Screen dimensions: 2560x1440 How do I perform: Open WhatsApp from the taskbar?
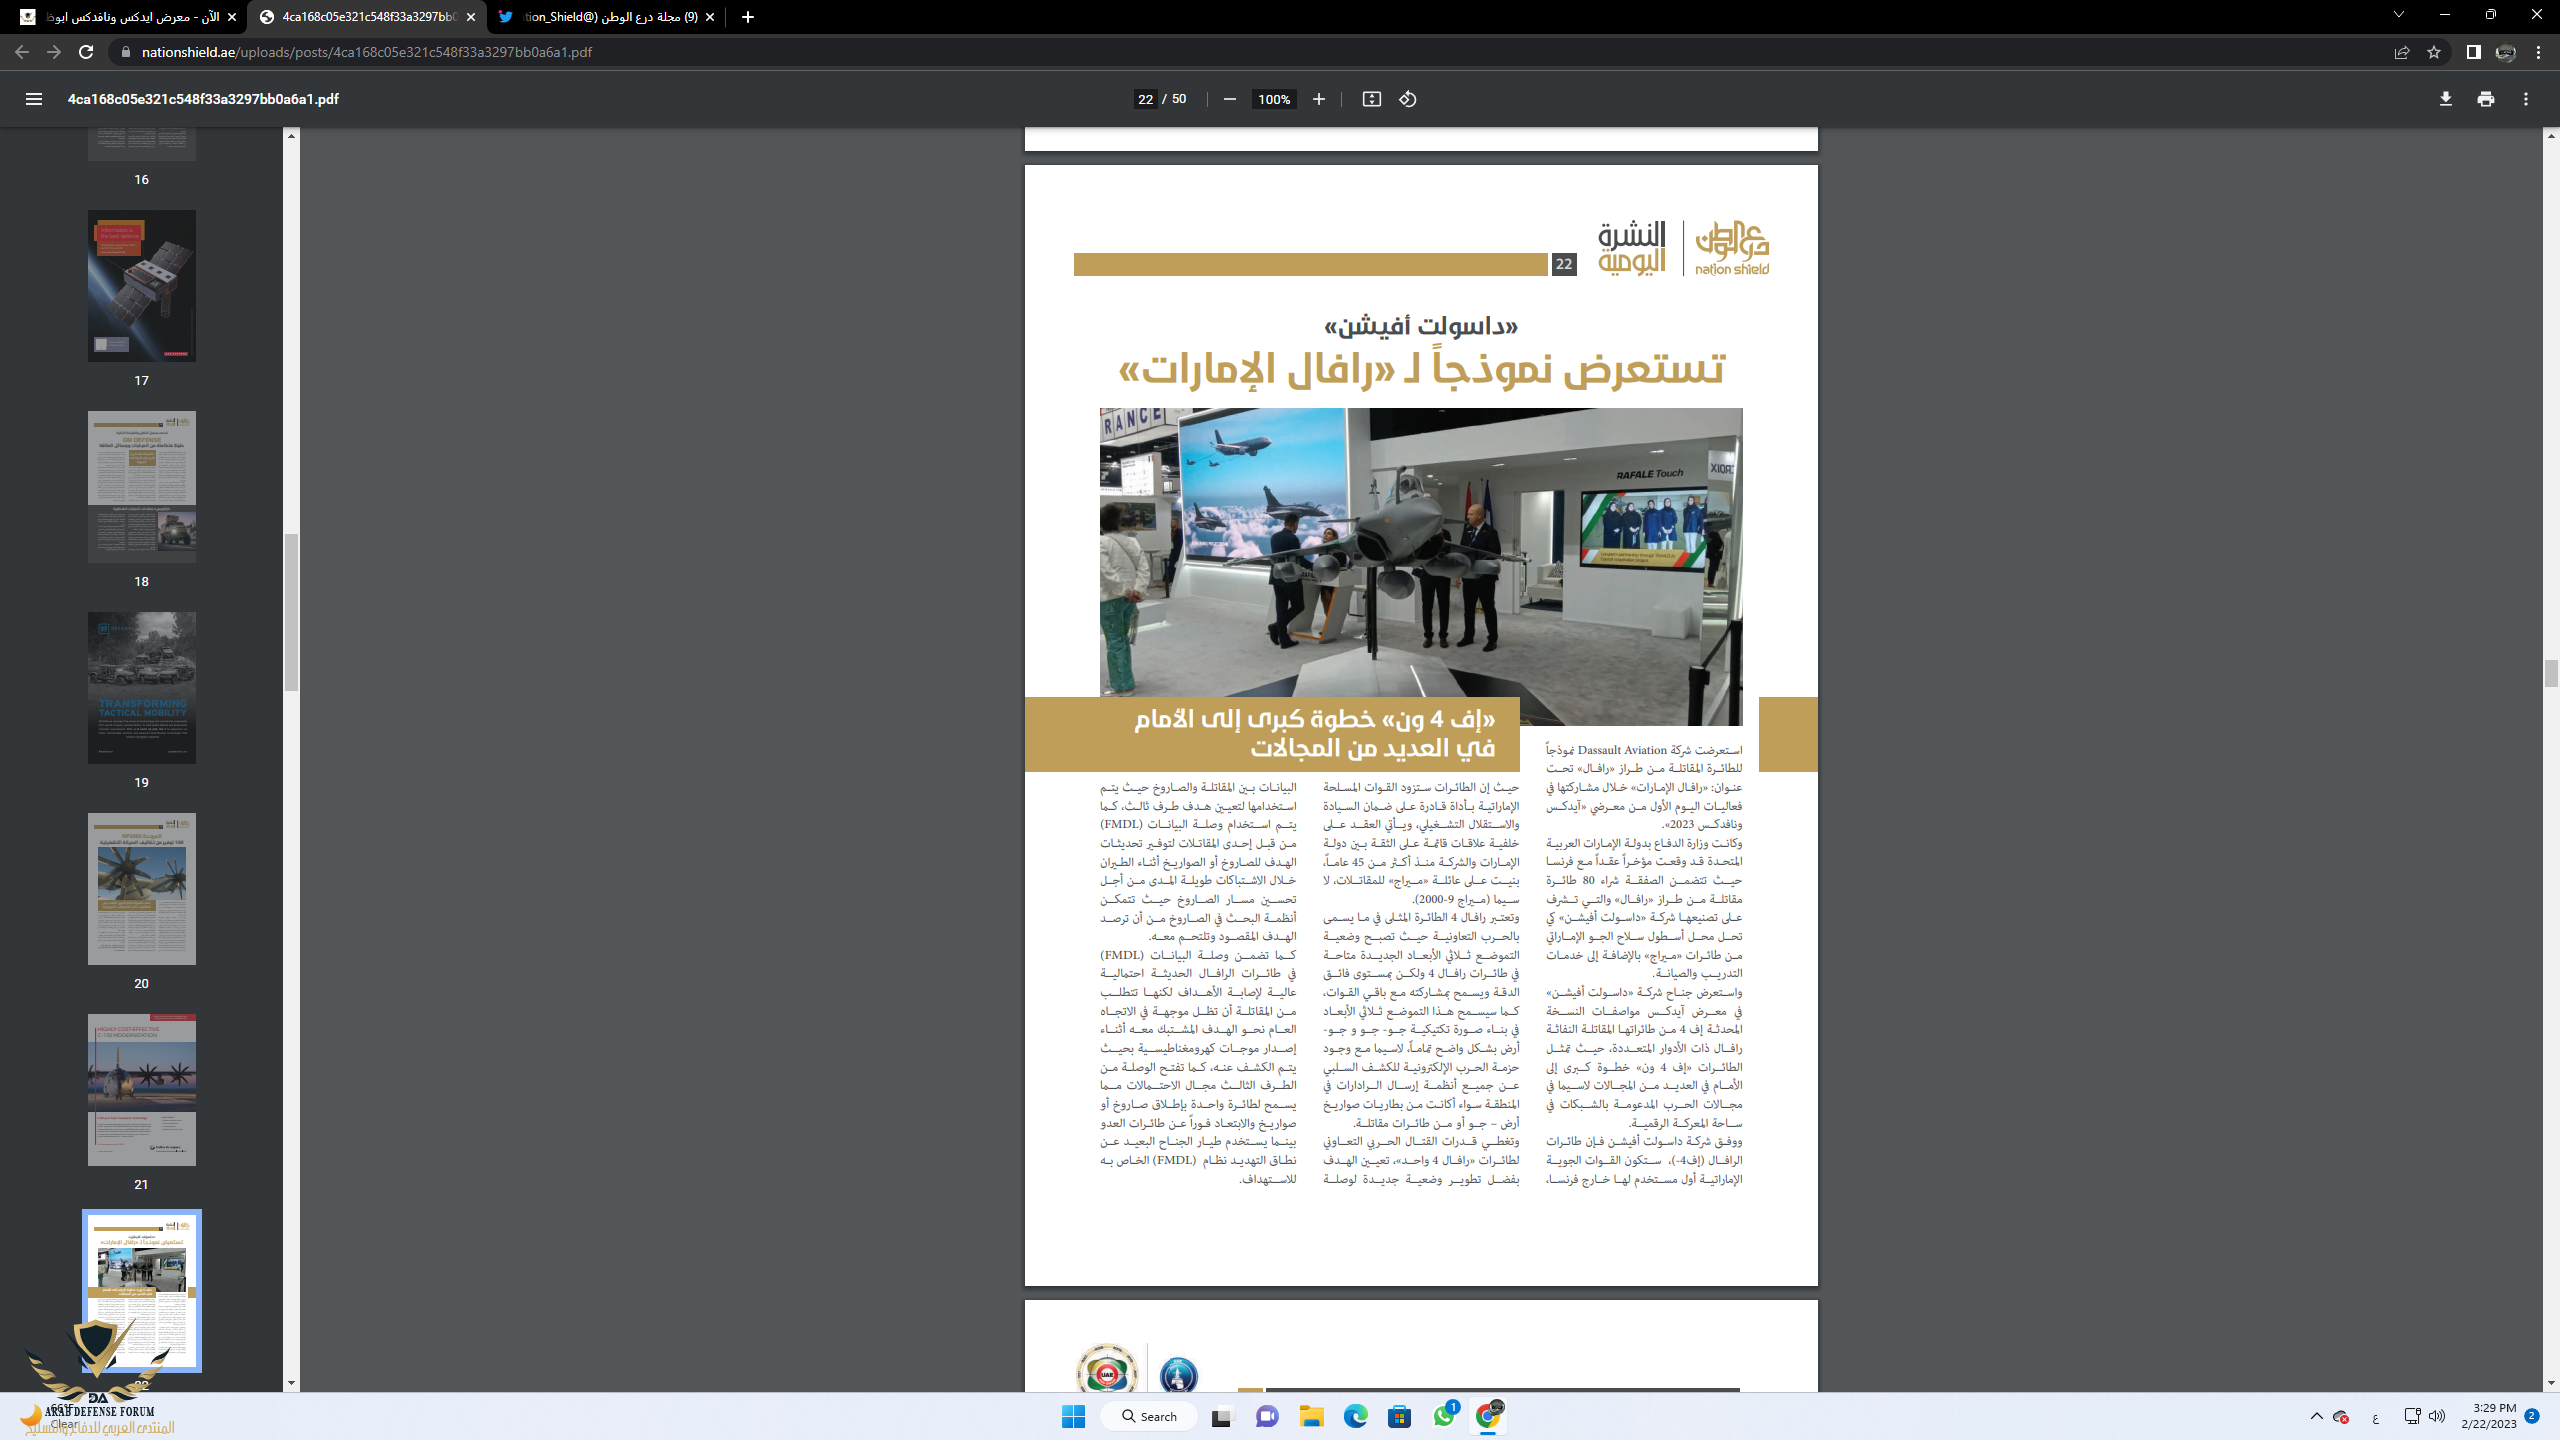click(x=1443, y=1416)
